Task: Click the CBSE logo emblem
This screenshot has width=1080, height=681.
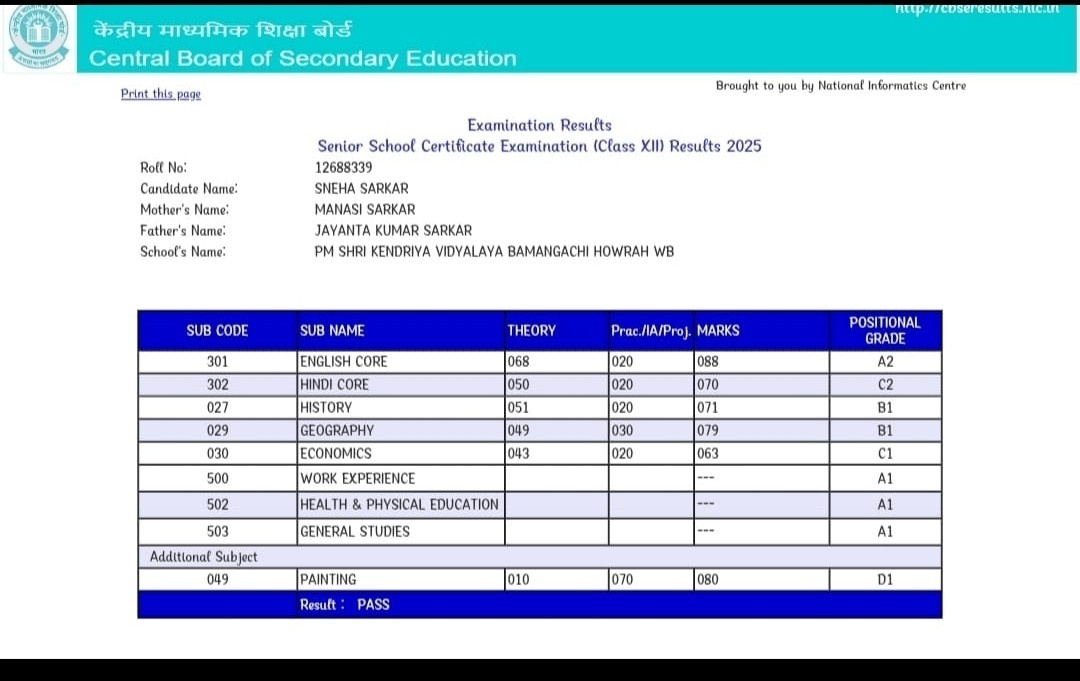Action: [x=39, y=37]
